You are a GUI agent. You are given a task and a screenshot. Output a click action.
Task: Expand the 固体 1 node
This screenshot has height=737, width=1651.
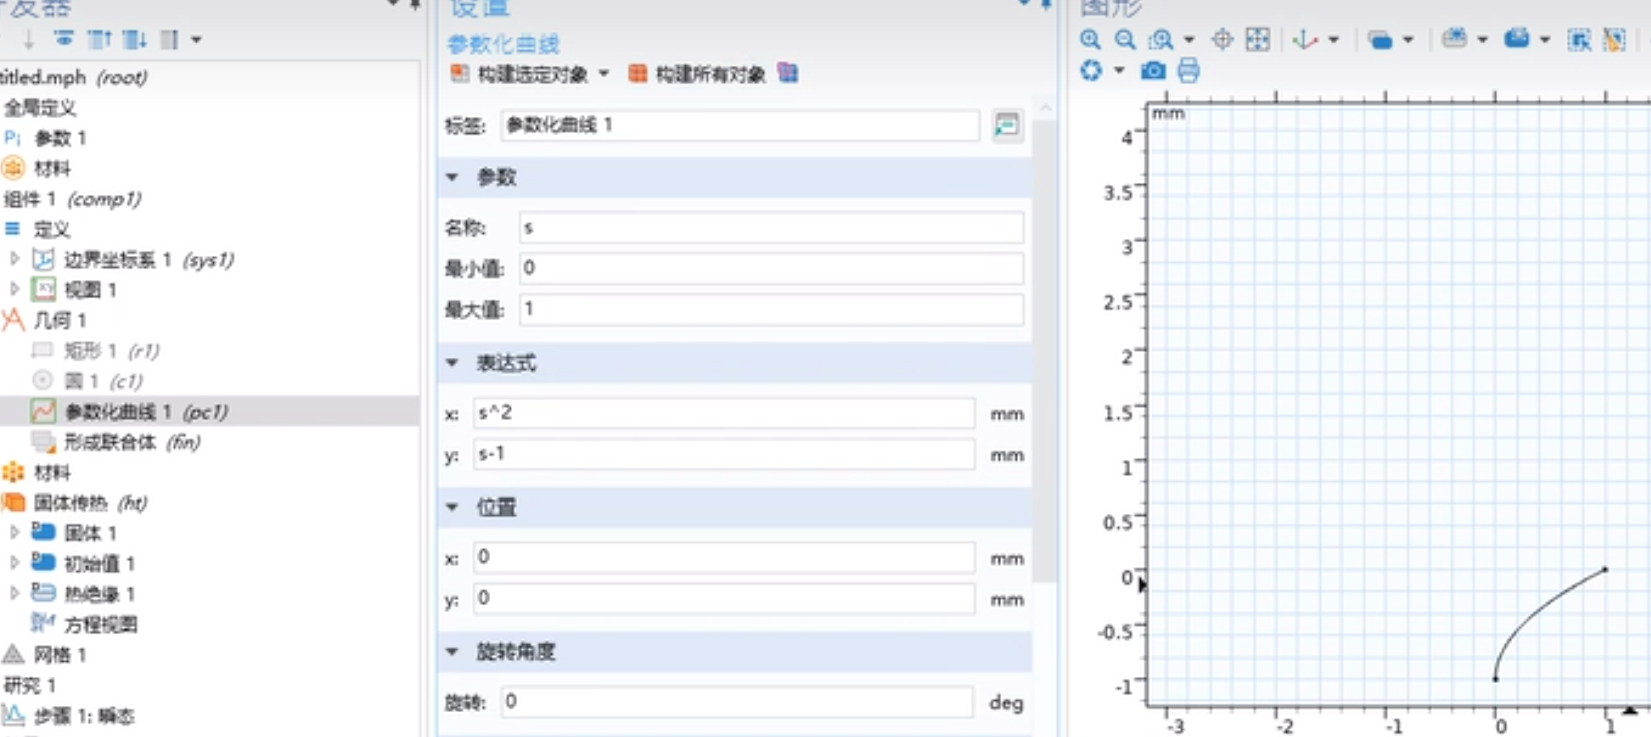click(14, 532)
